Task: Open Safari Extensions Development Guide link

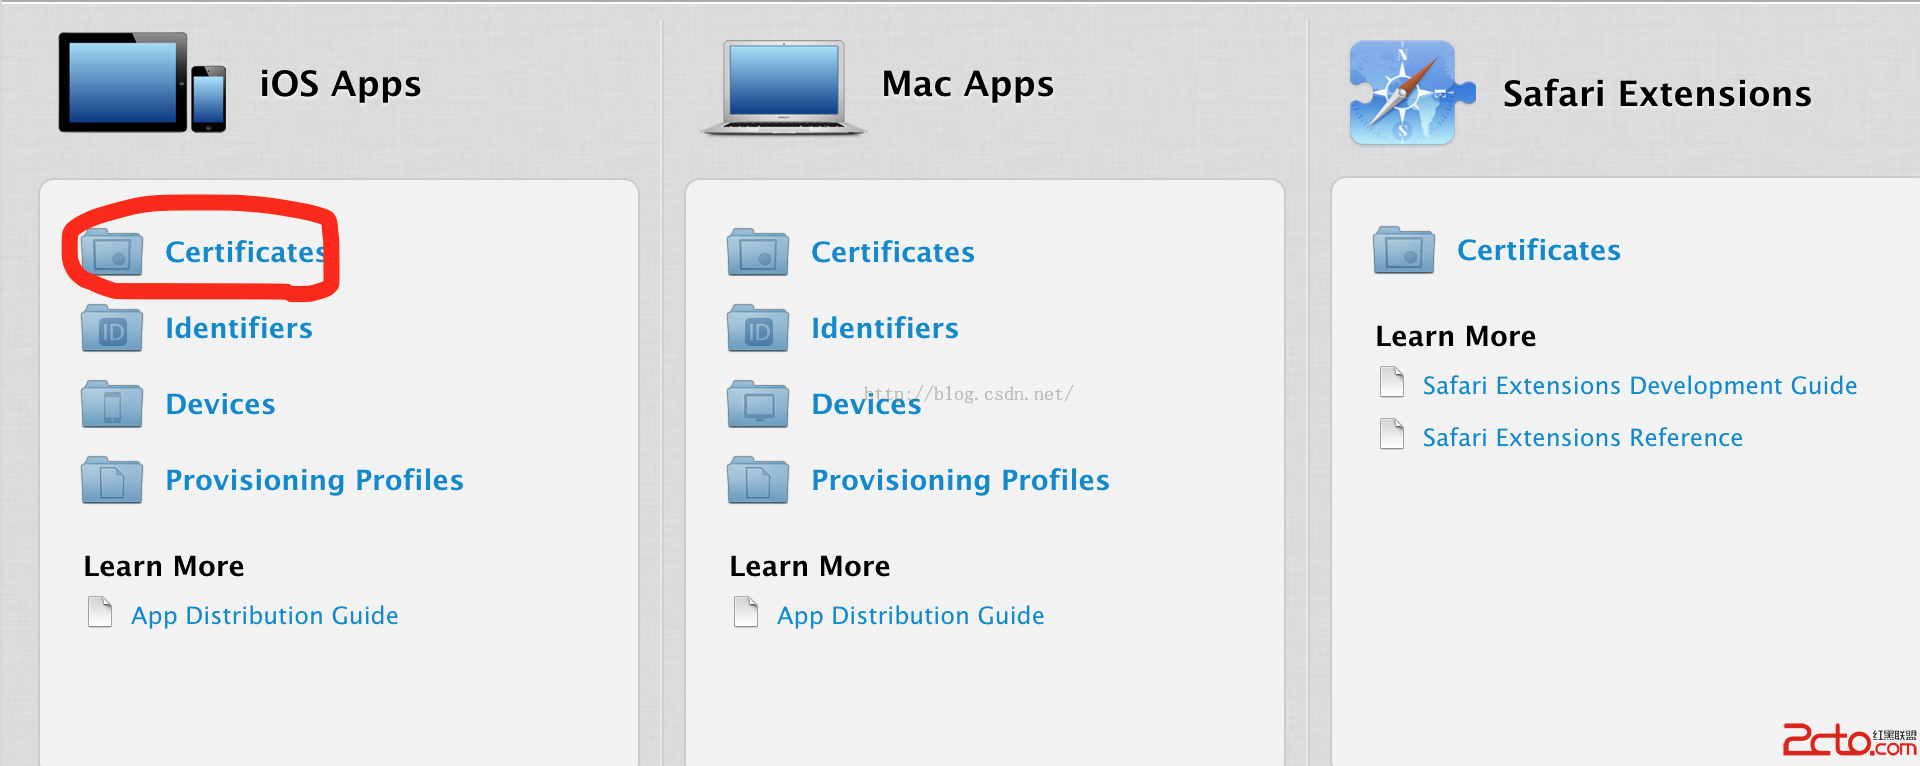Action: [1639, 386]
